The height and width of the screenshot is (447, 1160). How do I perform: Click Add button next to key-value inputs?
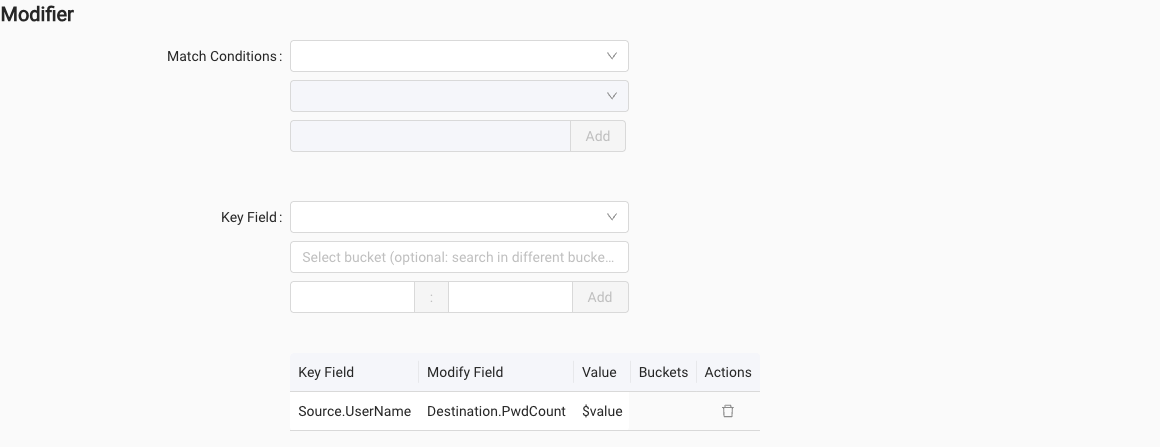point(600,297)
